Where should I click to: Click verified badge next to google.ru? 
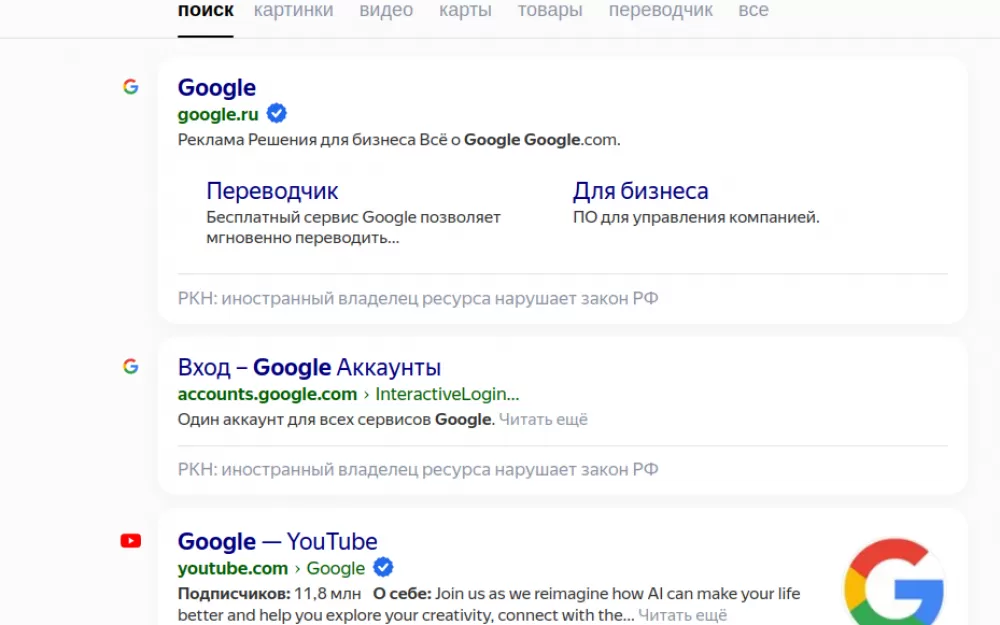276,114
